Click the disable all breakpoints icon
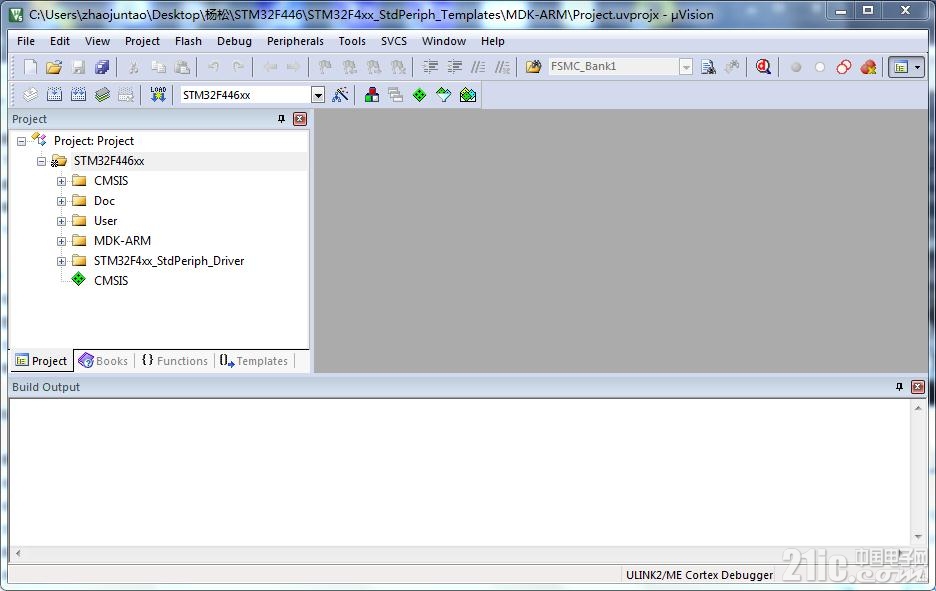The height and width of the screenshot is (591, 936). tap(843, 67)
